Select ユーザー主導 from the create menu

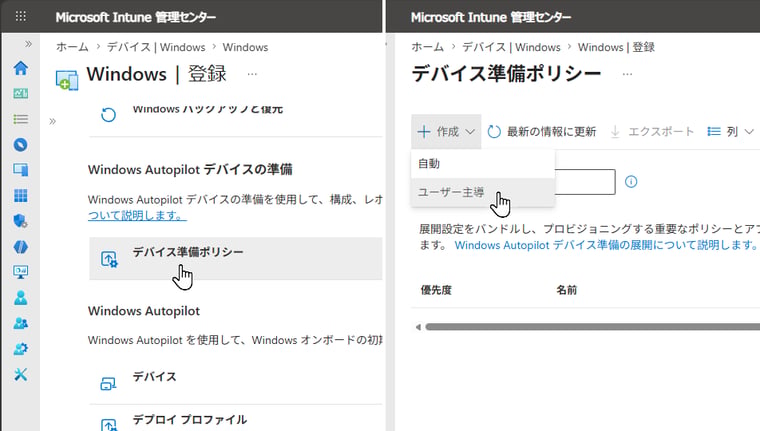point(483,192)
